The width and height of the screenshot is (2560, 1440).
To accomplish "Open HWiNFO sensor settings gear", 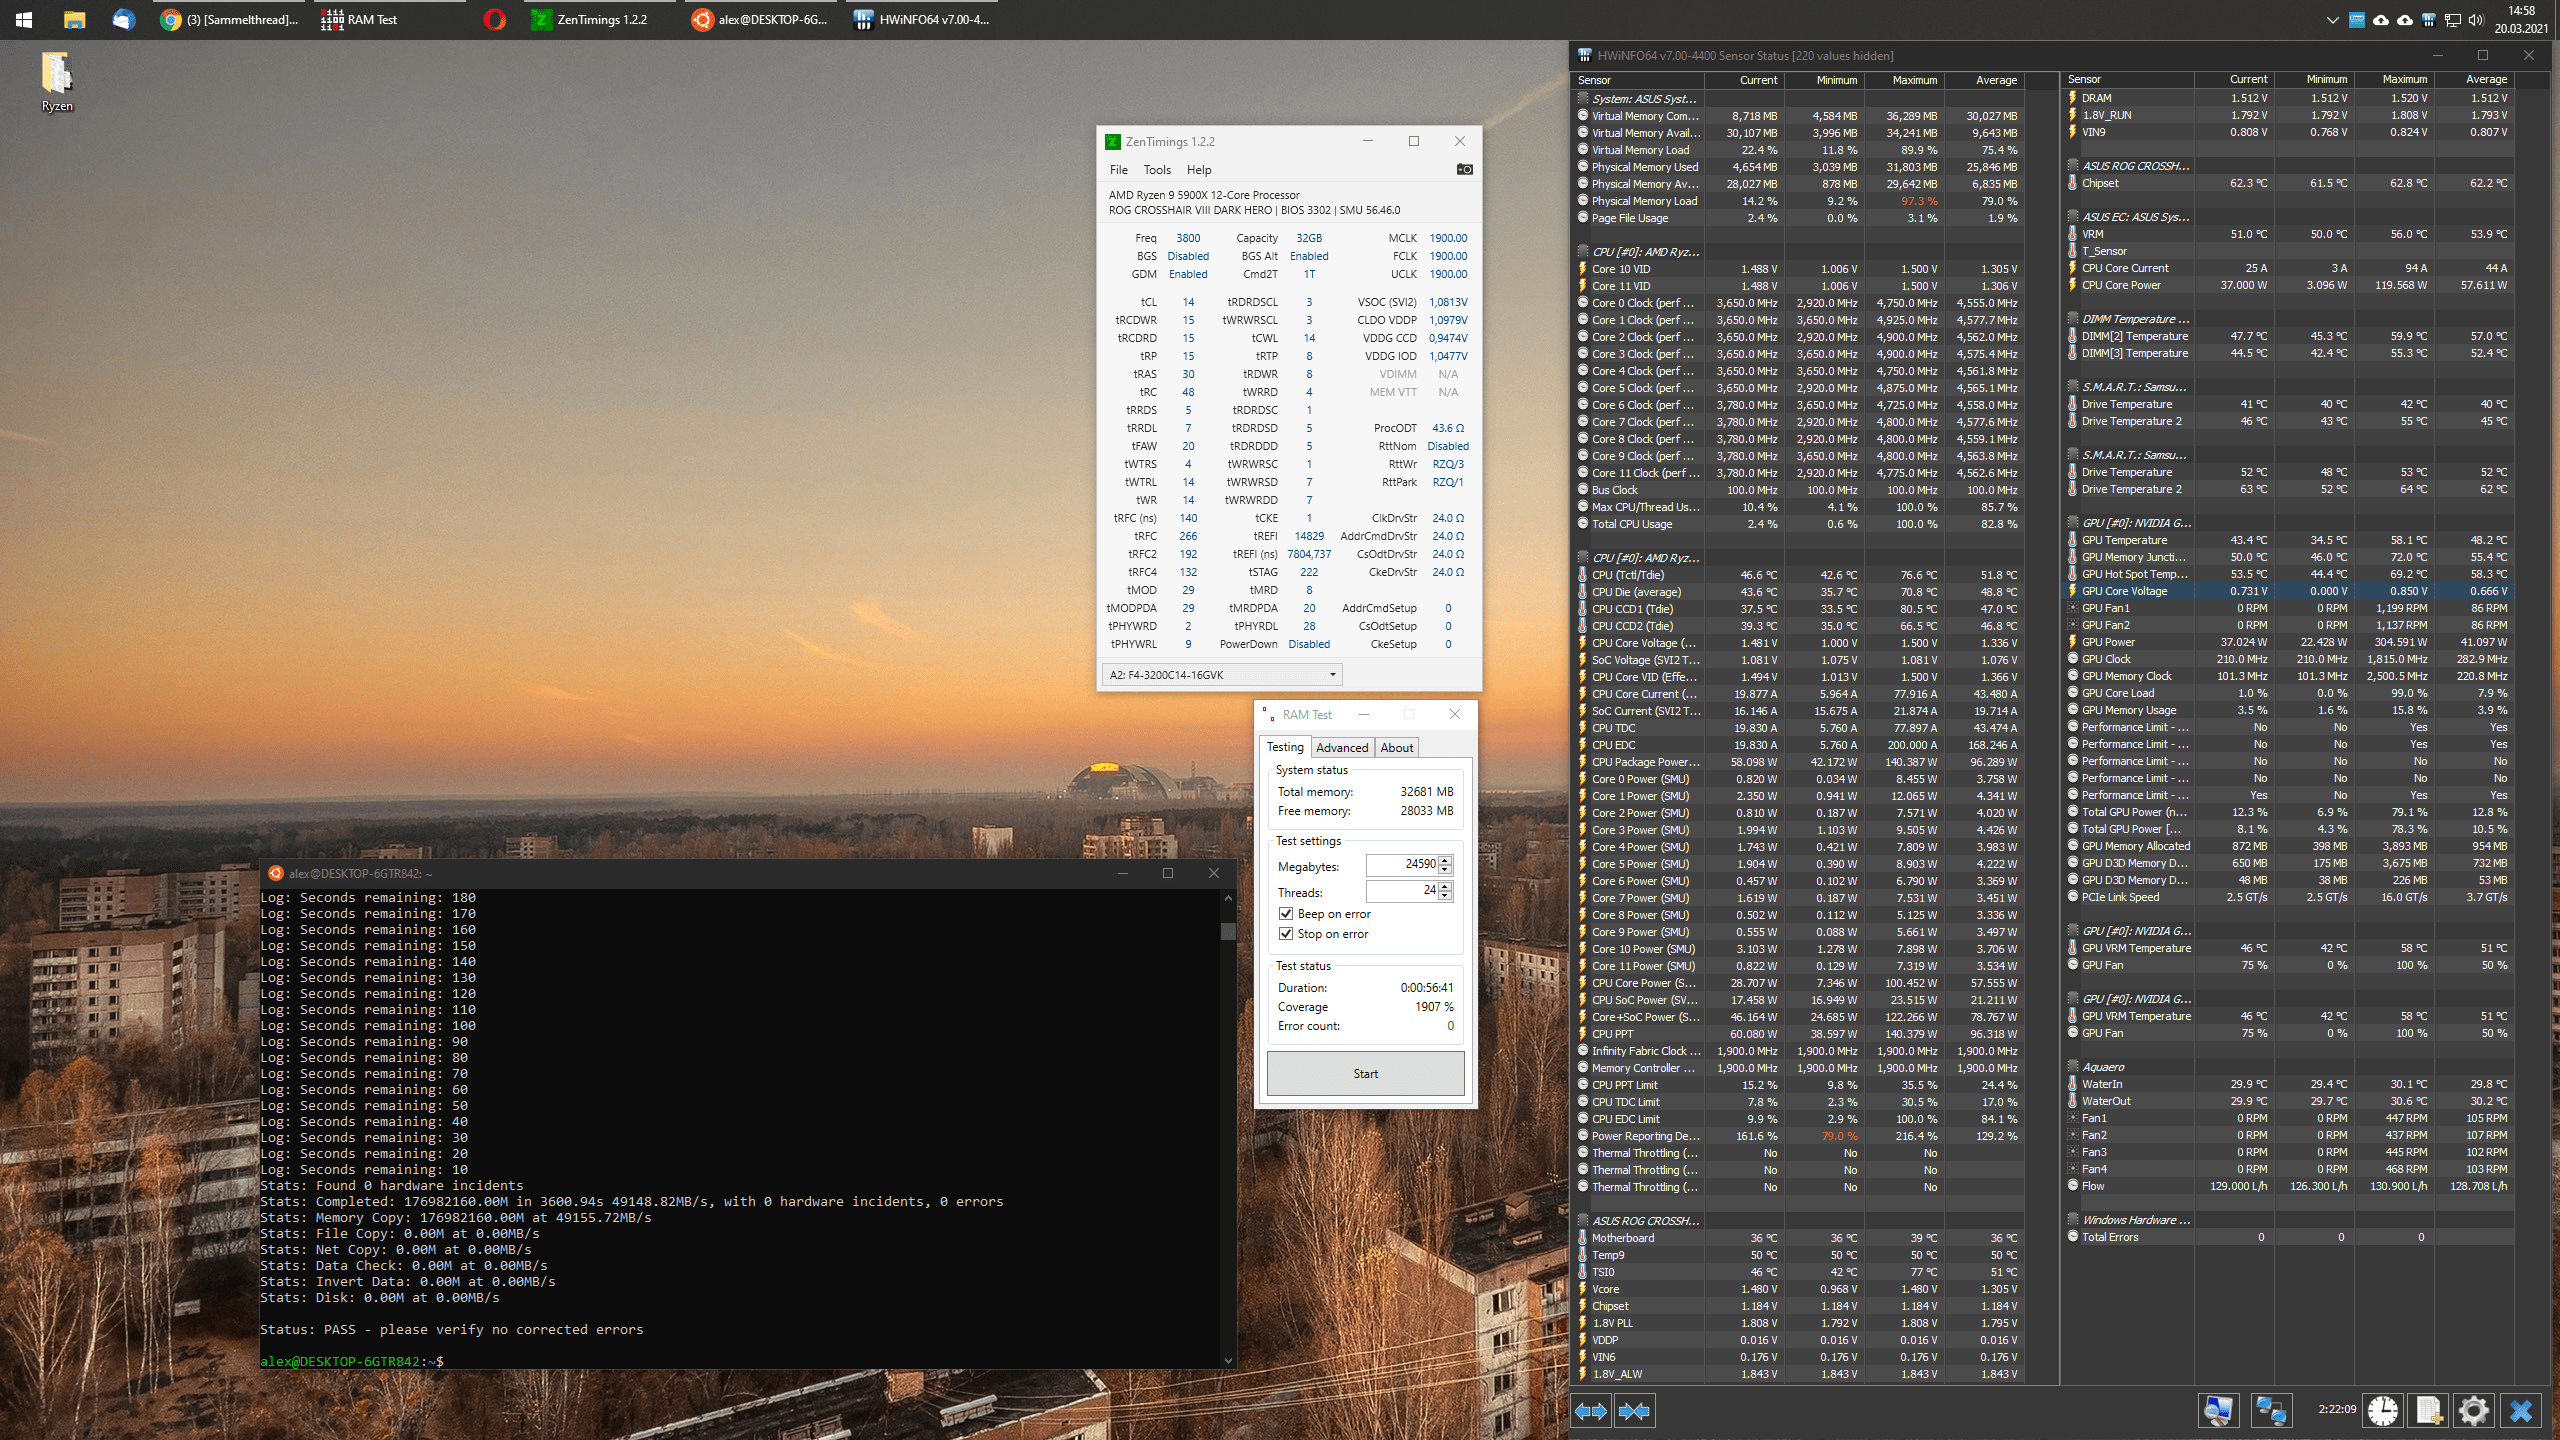I will click(x=2473, y=1410).
